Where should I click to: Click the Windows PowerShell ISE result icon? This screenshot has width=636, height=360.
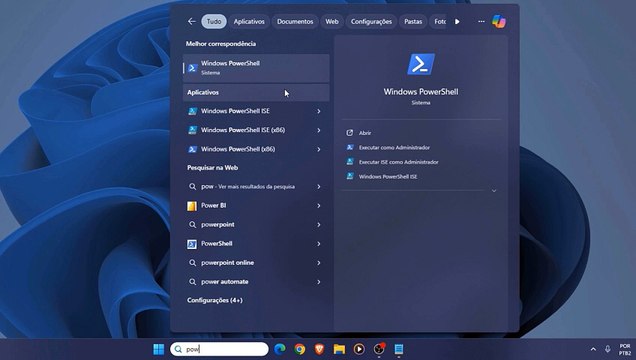point(192,111)
